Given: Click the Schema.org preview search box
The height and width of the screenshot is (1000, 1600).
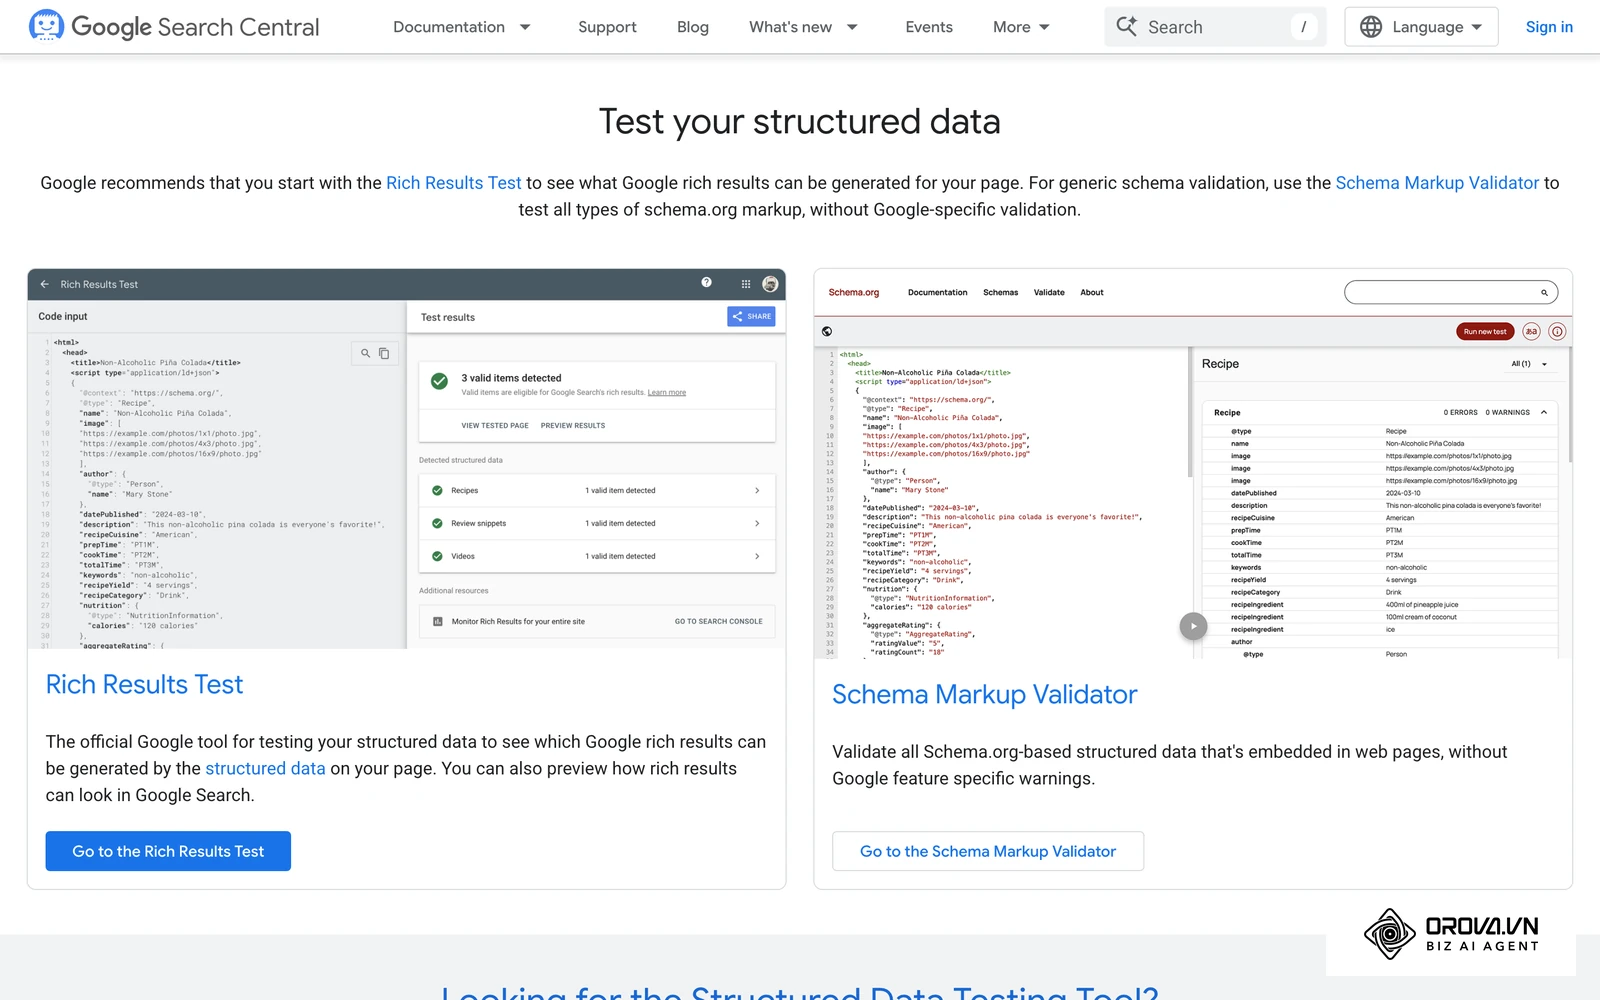Looking at the screenshot, I should [1451, 293].
